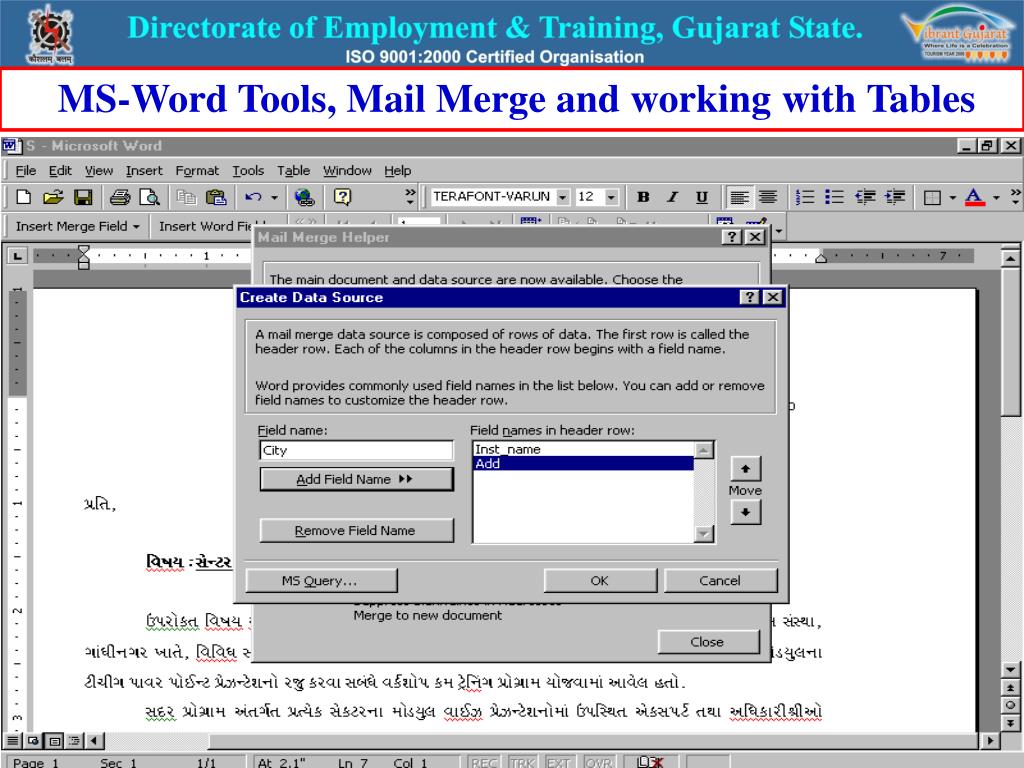Apply numbered list formatting icon
This screenshot has height=768, width=1024.
point(805,197)
